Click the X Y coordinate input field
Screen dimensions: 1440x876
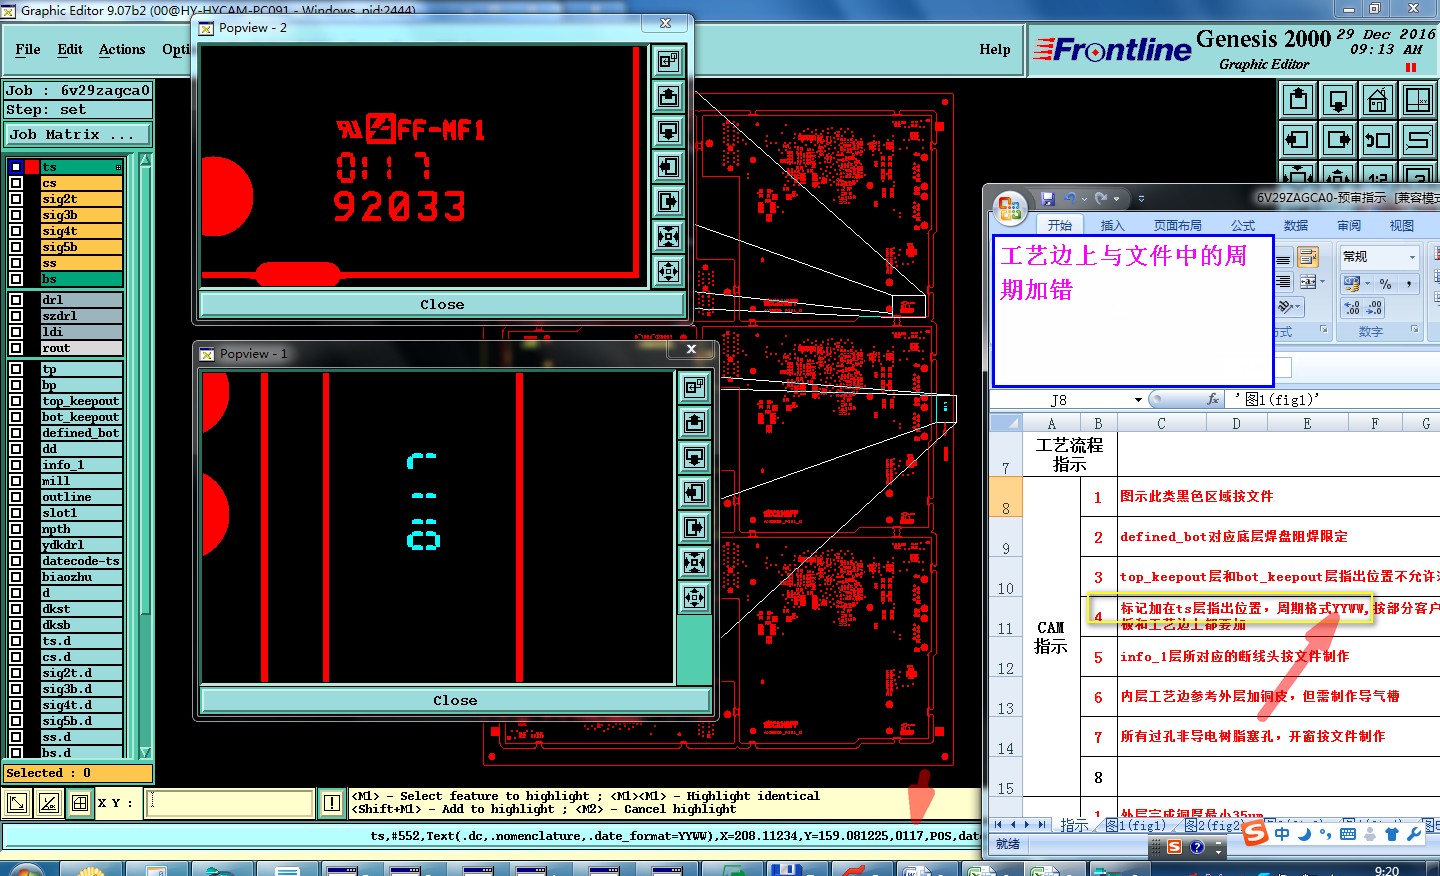pos(230,802)
